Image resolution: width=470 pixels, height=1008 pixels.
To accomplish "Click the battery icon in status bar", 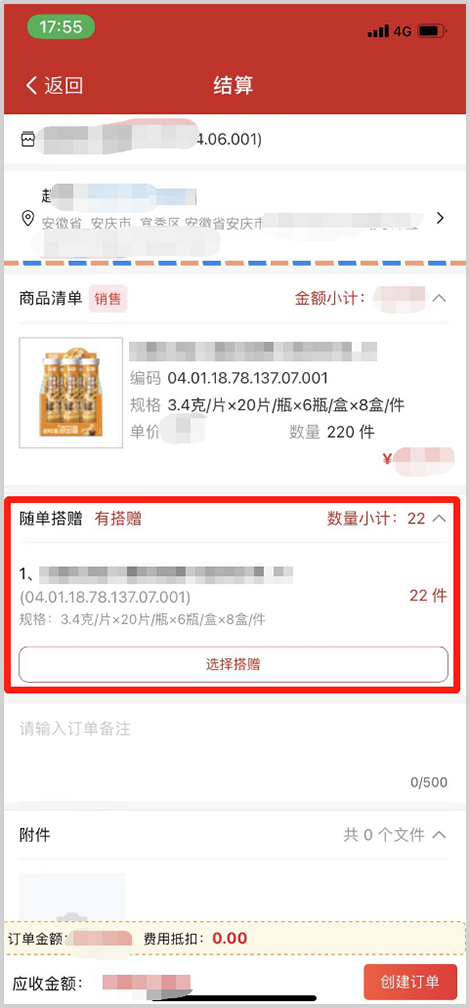I will coord(432,31).
